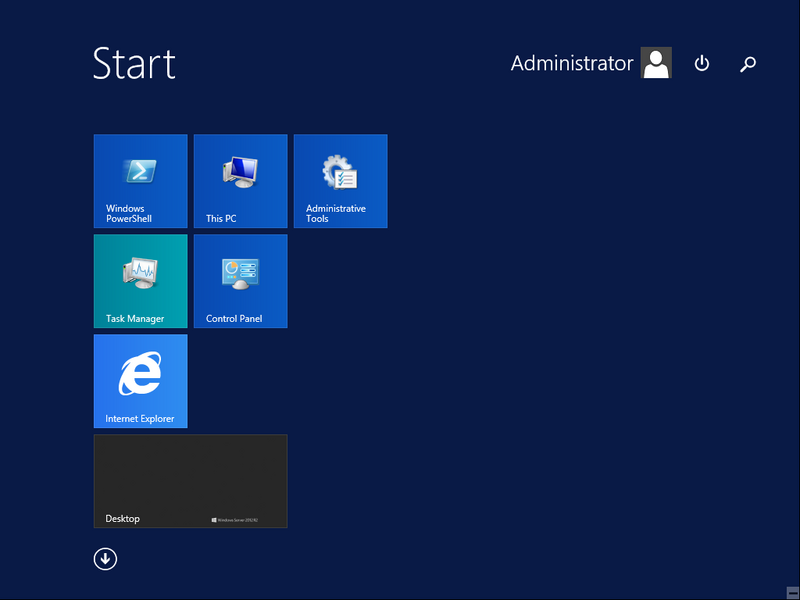The image size is (800, 600).
Task: Click the power options icon
Action: (702, 64)
